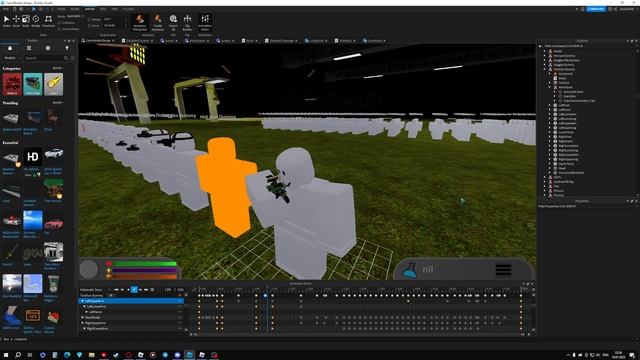Toggle the Collisions checkbox
640x360 pixels.
click(x=60, y=23)
